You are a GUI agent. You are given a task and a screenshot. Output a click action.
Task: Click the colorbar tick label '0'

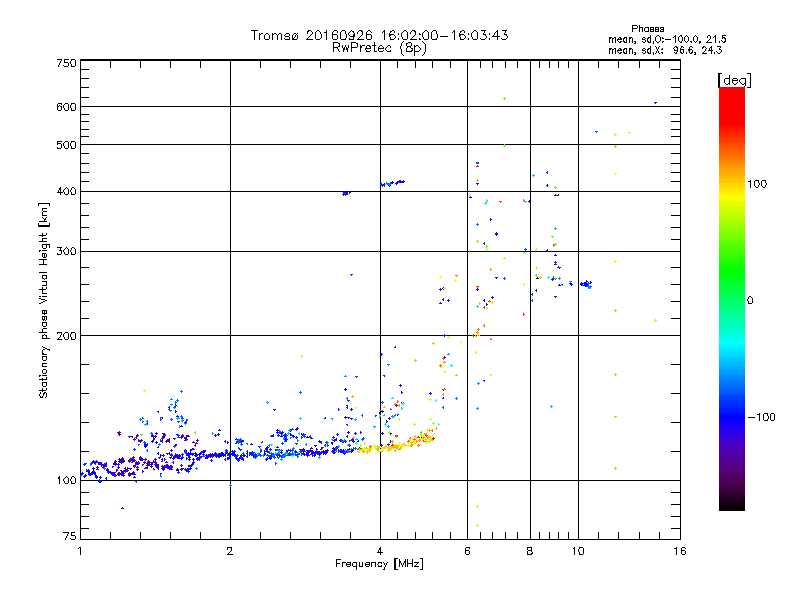pyautogui.click(x=750, y=301)
